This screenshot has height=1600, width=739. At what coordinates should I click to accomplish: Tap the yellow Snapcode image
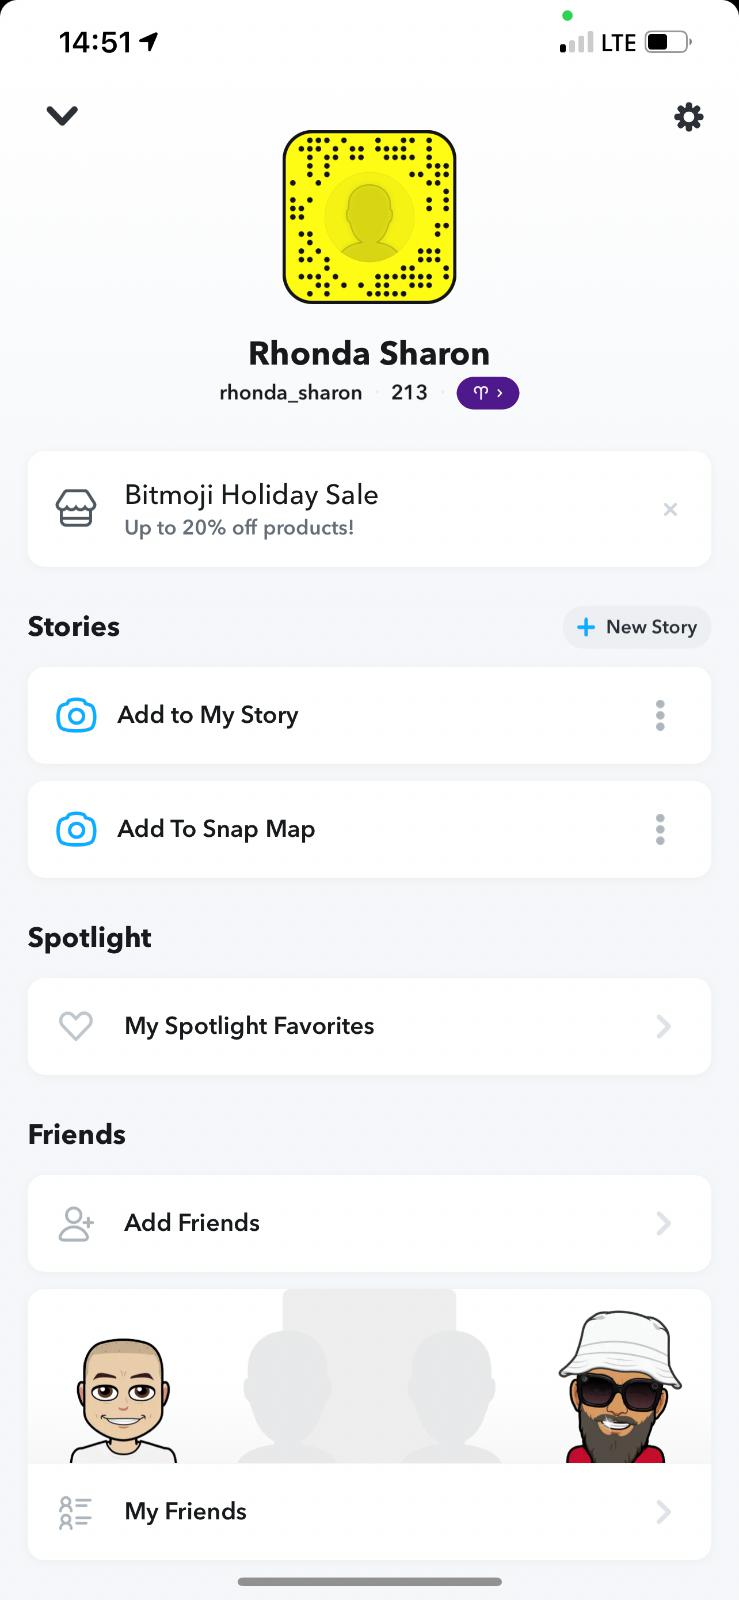tap(369, 217)
